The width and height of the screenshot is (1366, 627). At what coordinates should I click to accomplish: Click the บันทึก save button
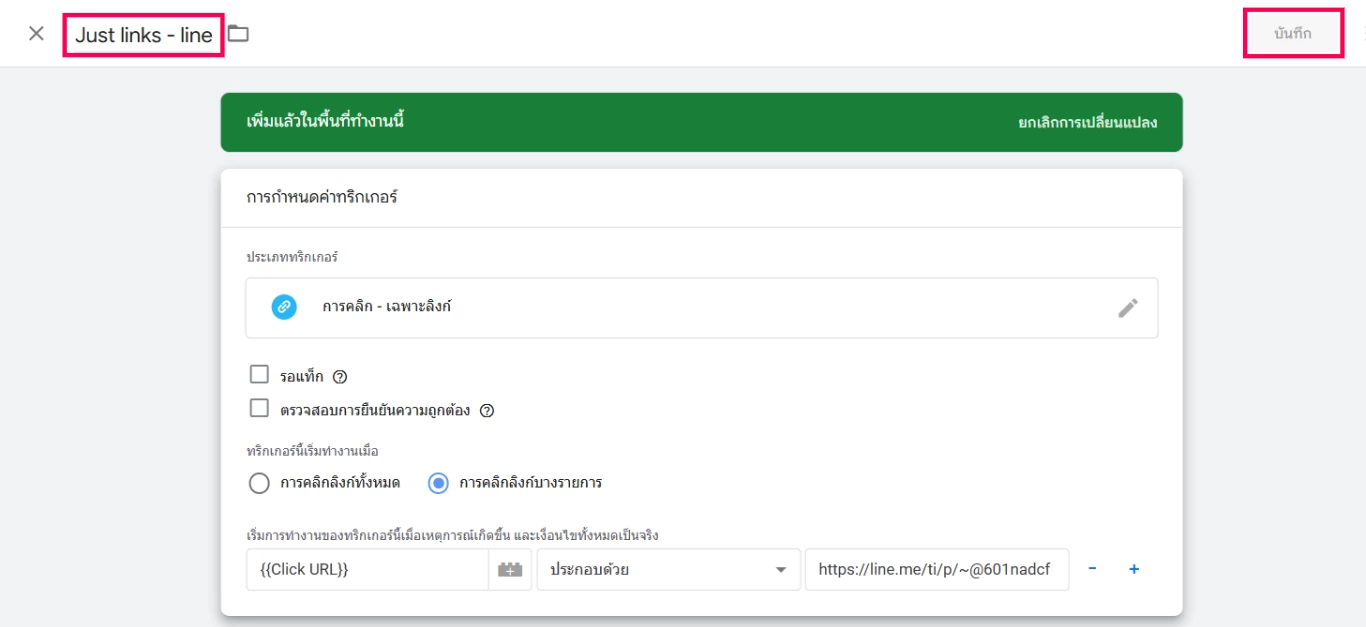(1292, 34)
